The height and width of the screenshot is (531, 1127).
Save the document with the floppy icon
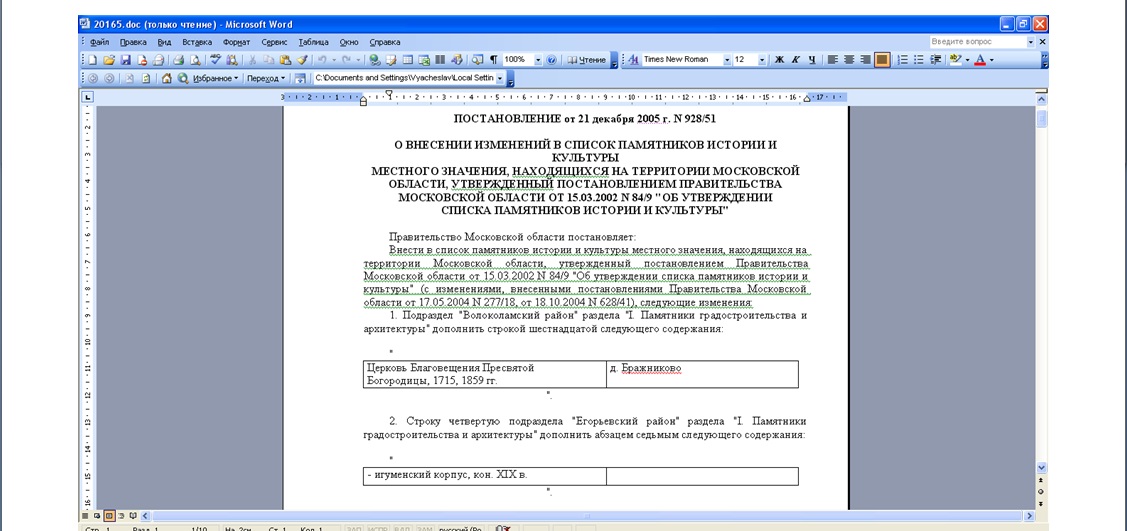(125, 60)
